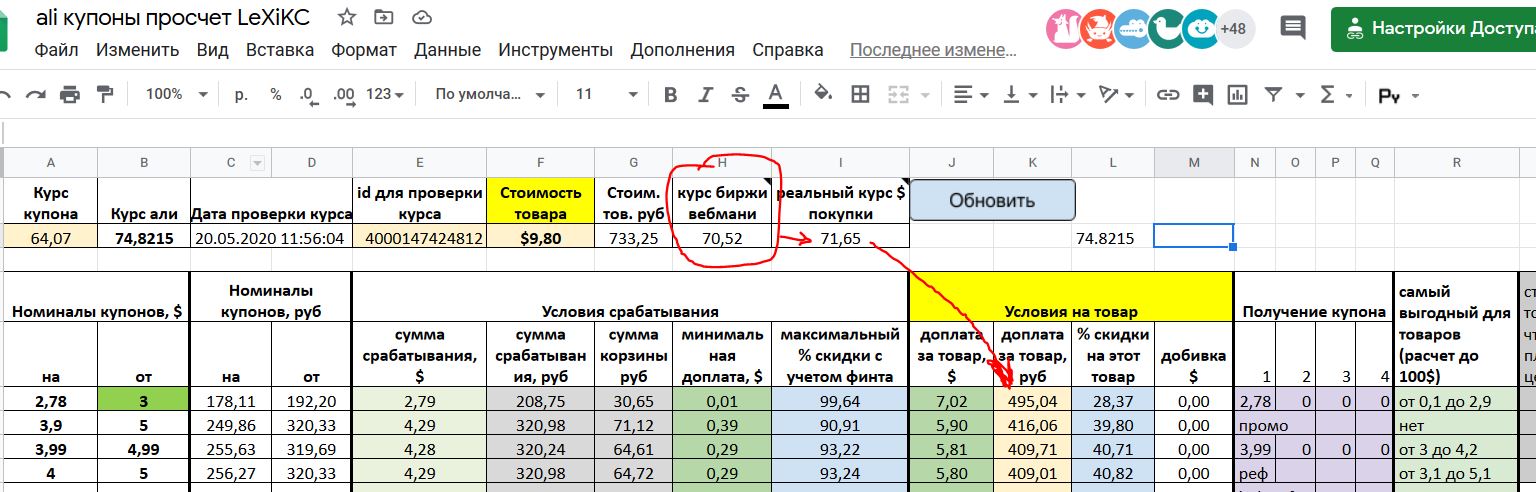The height and width of the screenshot is (492, 1536).
Task: Select the cell 20.05.2020 11:56:04
Action: [x=271, y=238]
